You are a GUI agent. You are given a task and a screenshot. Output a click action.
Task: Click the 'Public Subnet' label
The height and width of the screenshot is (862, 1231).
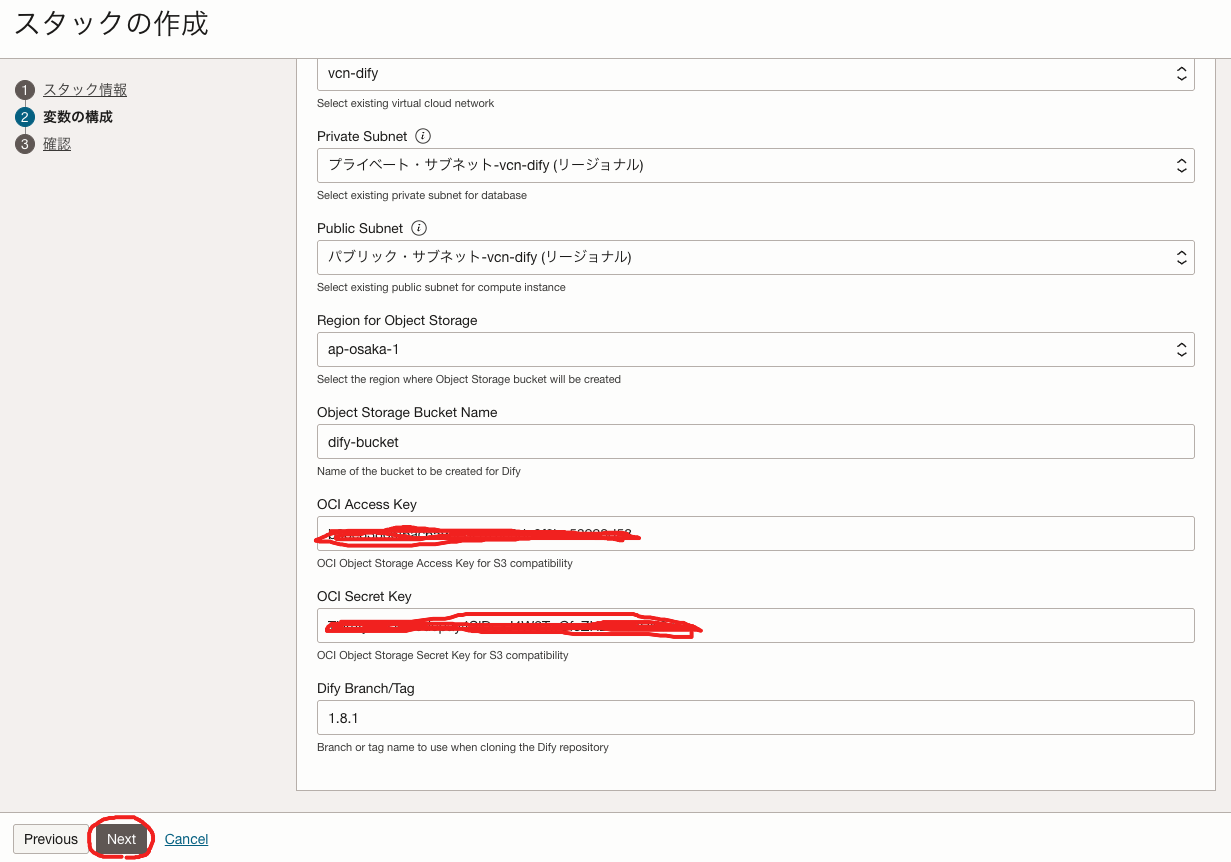[360, 228]
